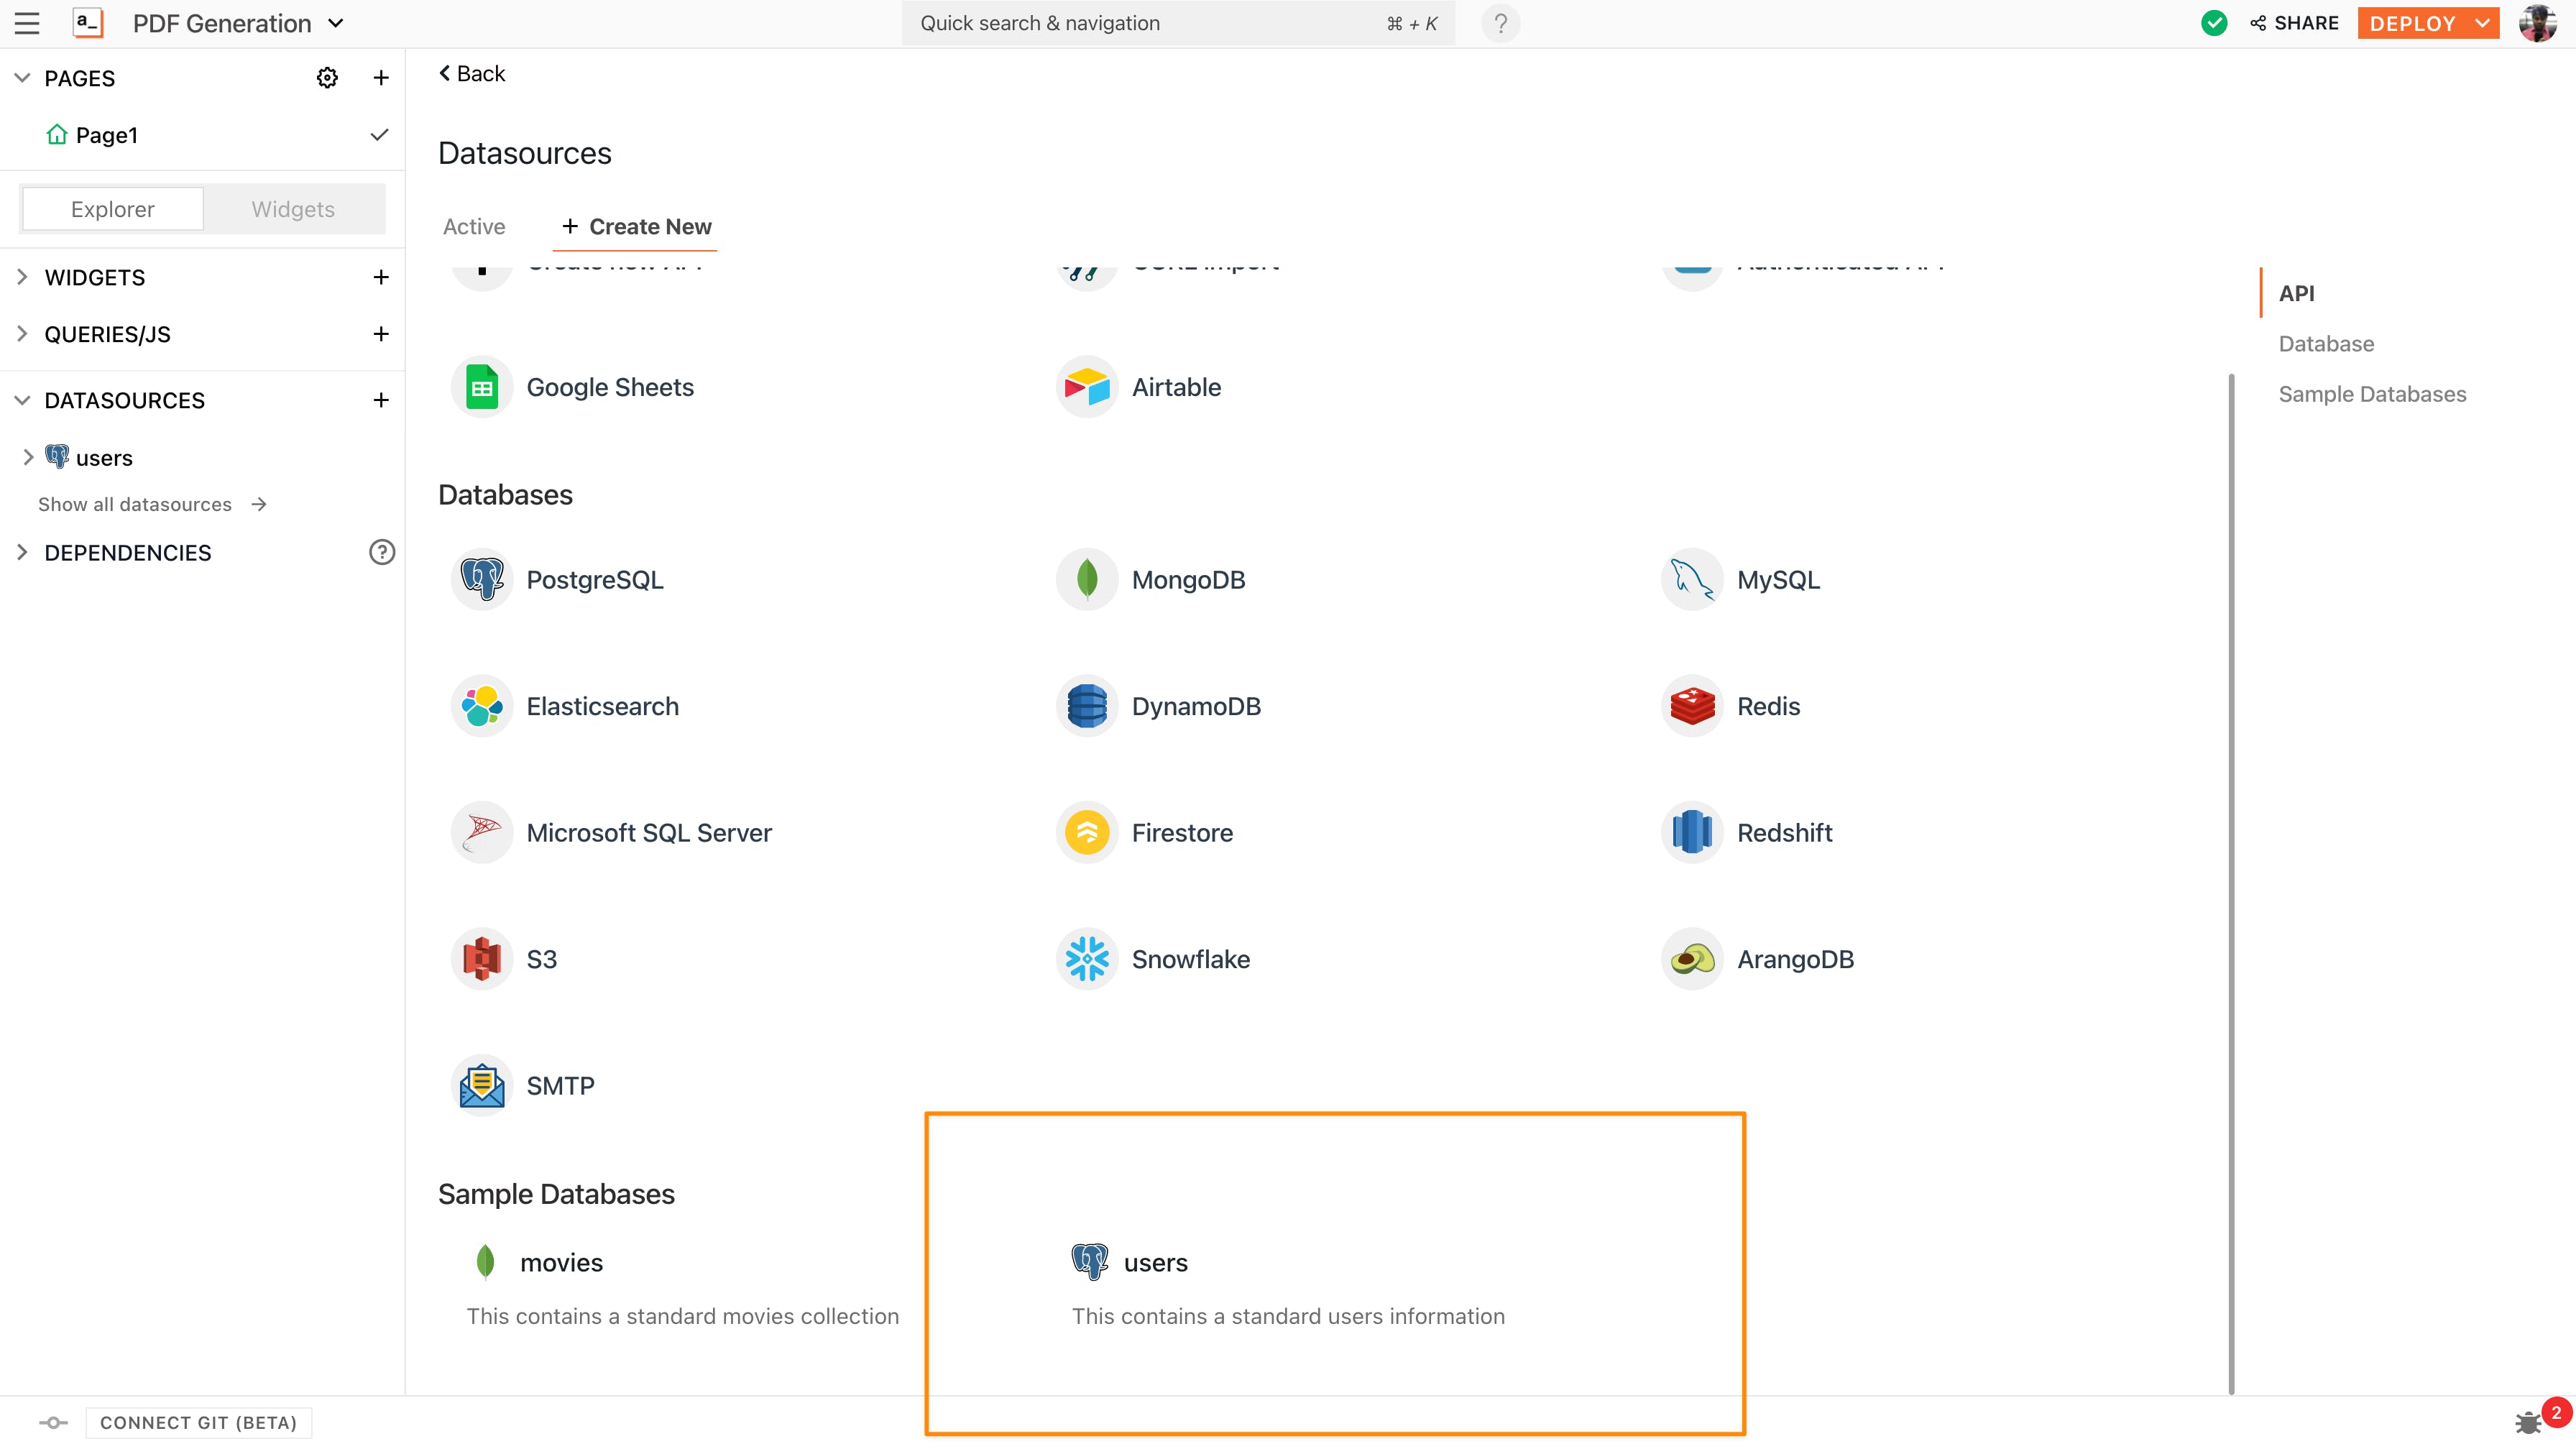Open the user profile avatar
This screenshot has height=1449, width=2576.
pyautogui.click(x=2537, y=23)
